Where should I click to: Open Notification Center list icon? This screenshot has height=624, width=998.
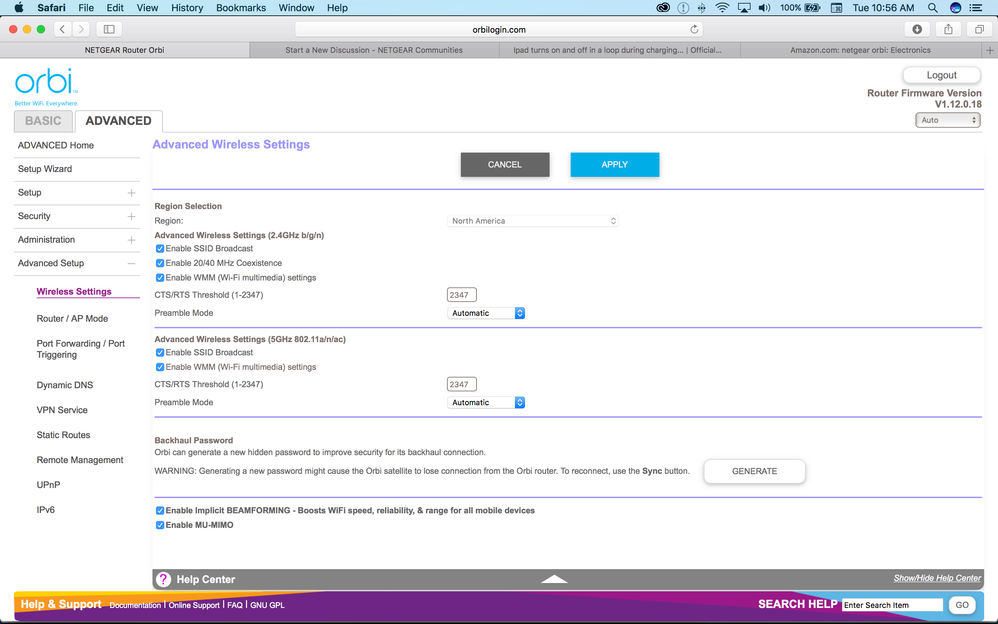(975, 8)
